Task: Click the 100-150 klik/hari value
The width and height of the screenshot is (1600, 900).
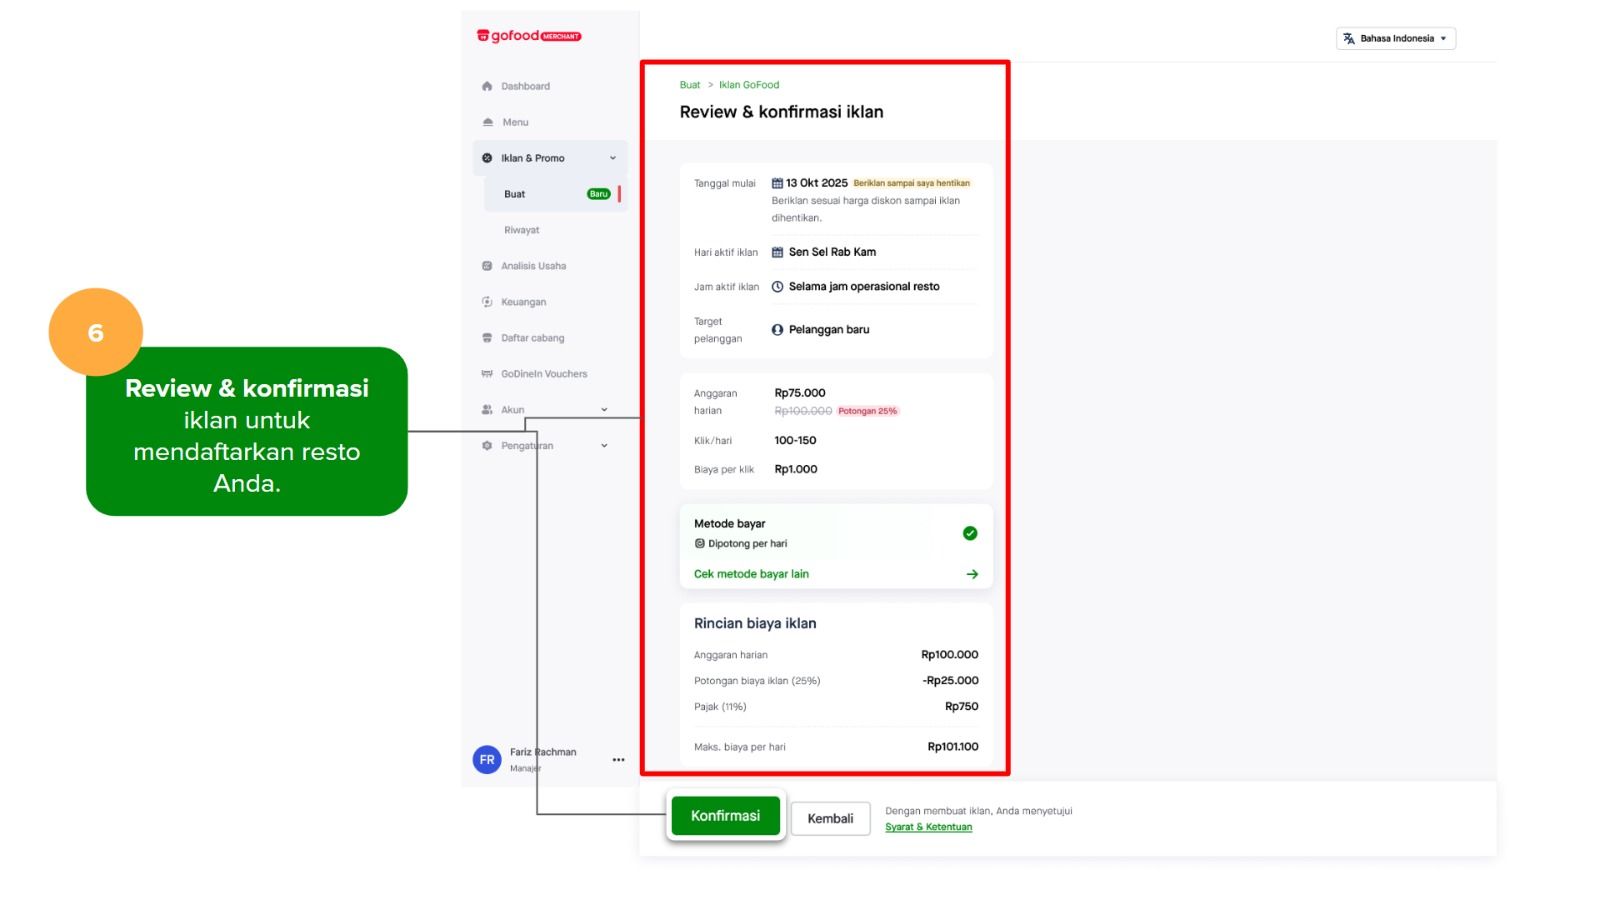Action: coord(795,440)
